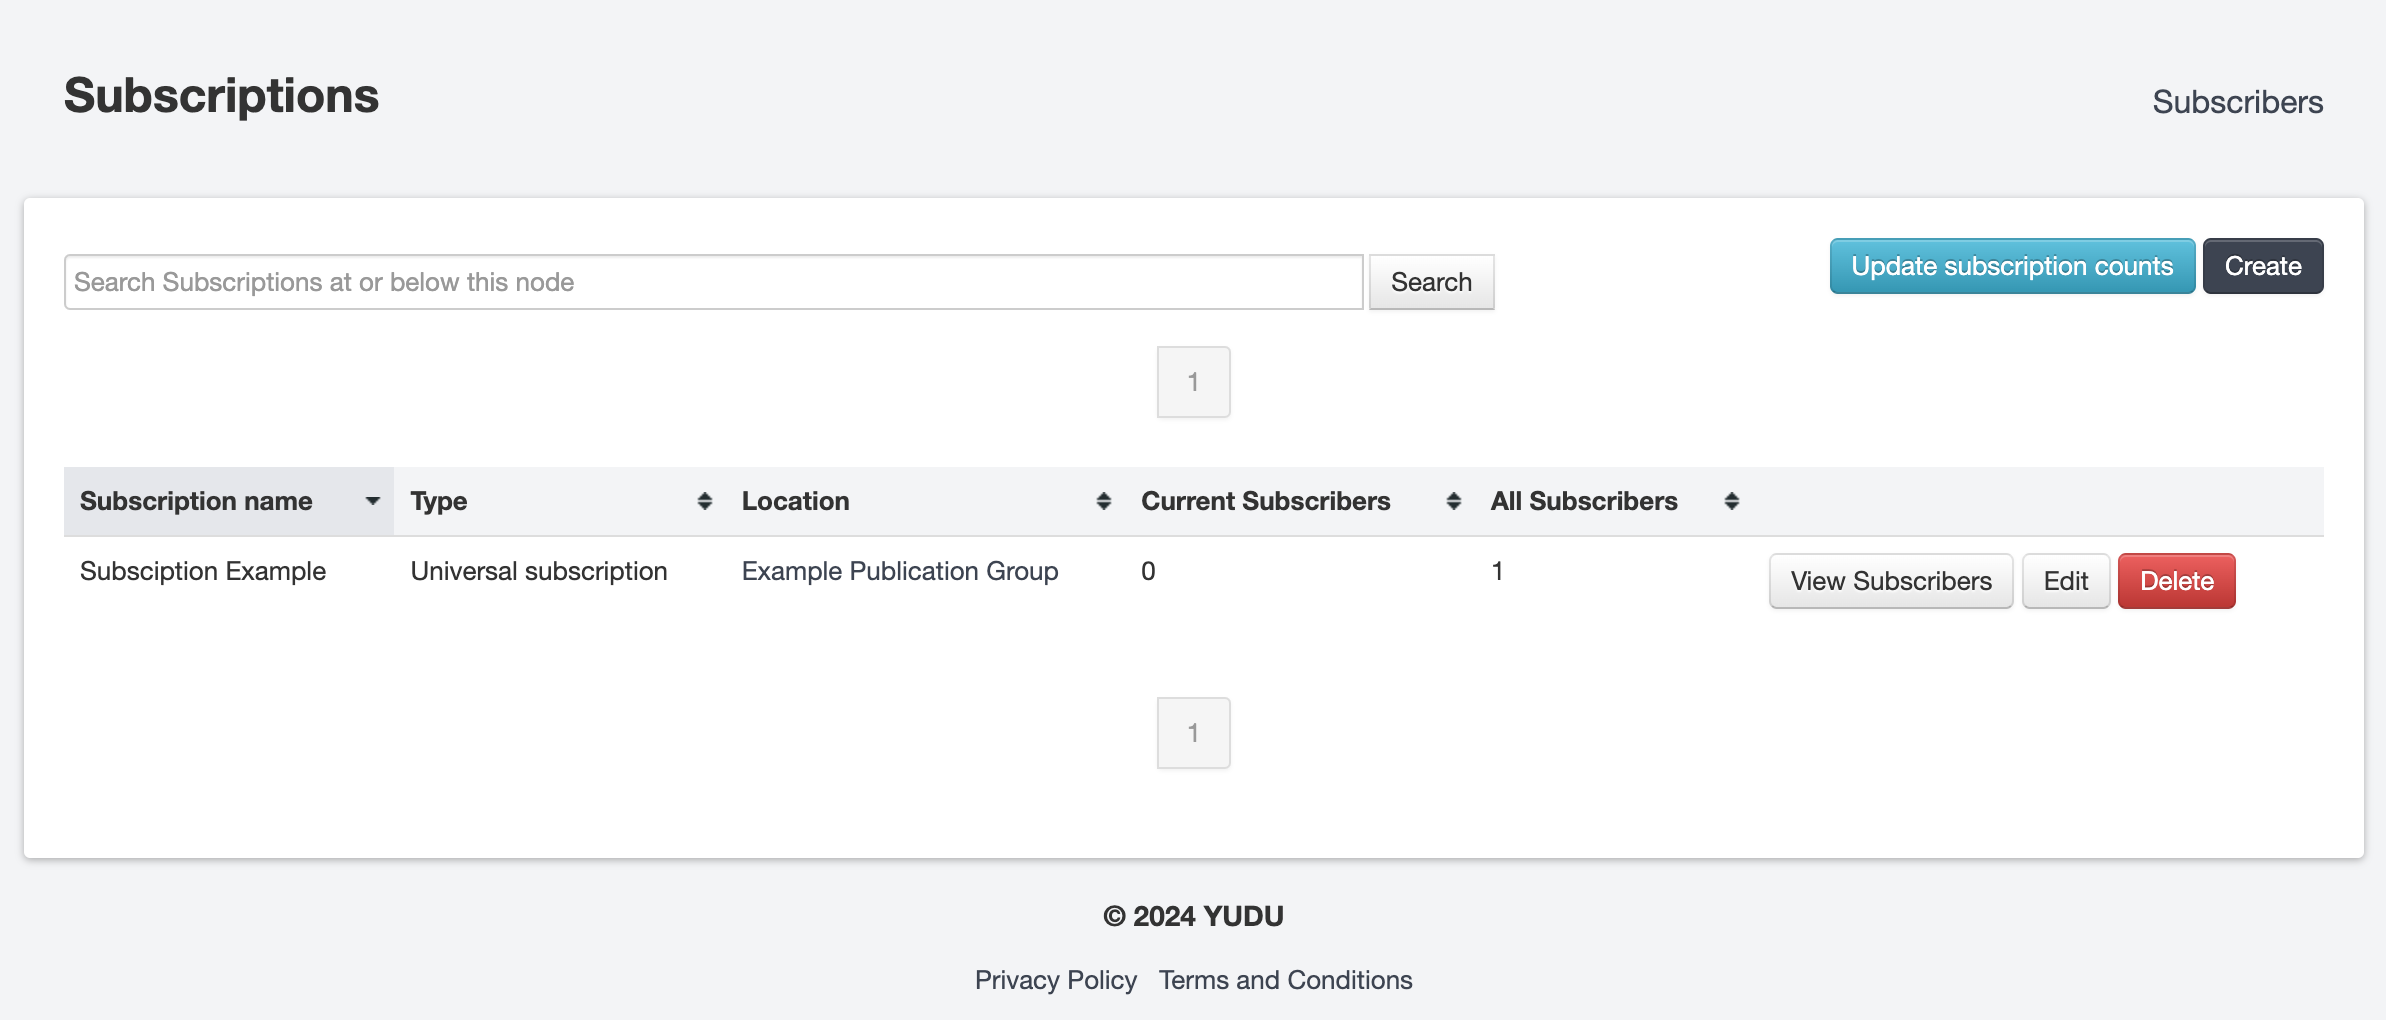Edit the Subsciption Example row
This screenshot has height=1020, width=2386.
[x=2066, y=581]
